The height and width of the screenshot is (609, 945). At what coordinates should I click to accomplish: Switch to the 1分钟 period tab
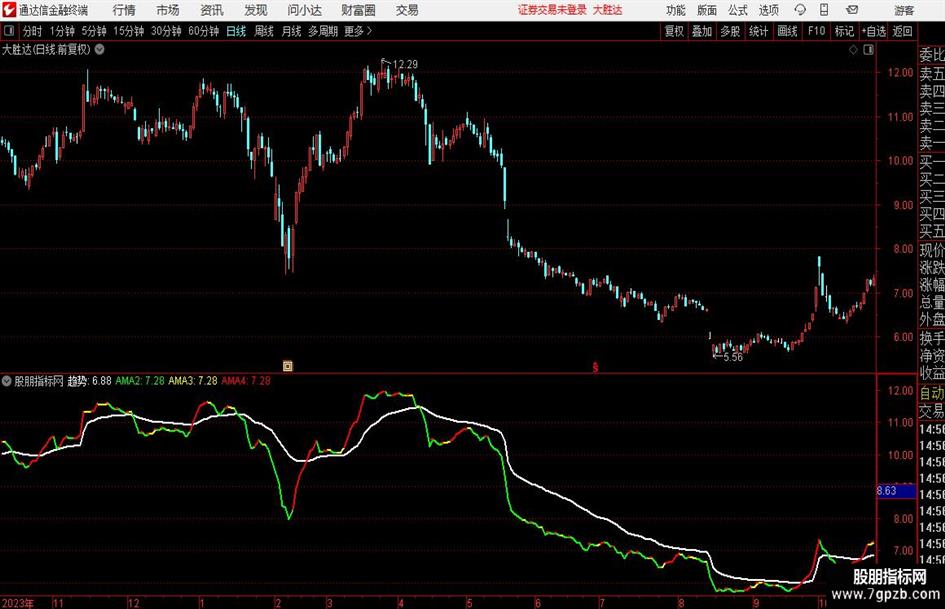(62, 31)
